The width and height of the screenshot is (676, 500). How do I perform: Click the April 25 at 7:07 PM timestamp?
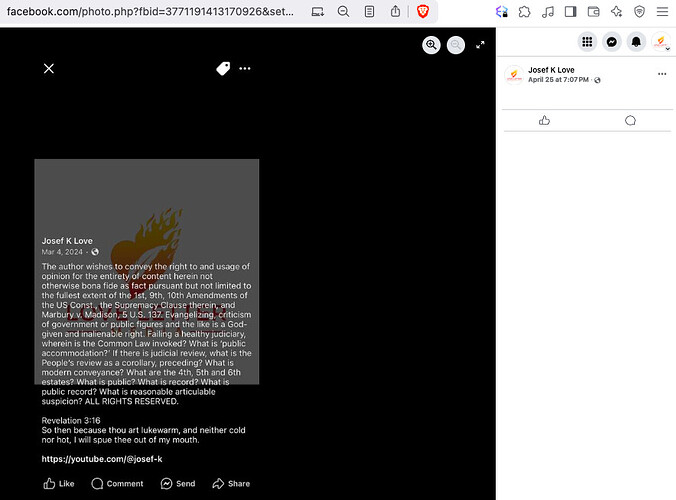tap(558, 80)
